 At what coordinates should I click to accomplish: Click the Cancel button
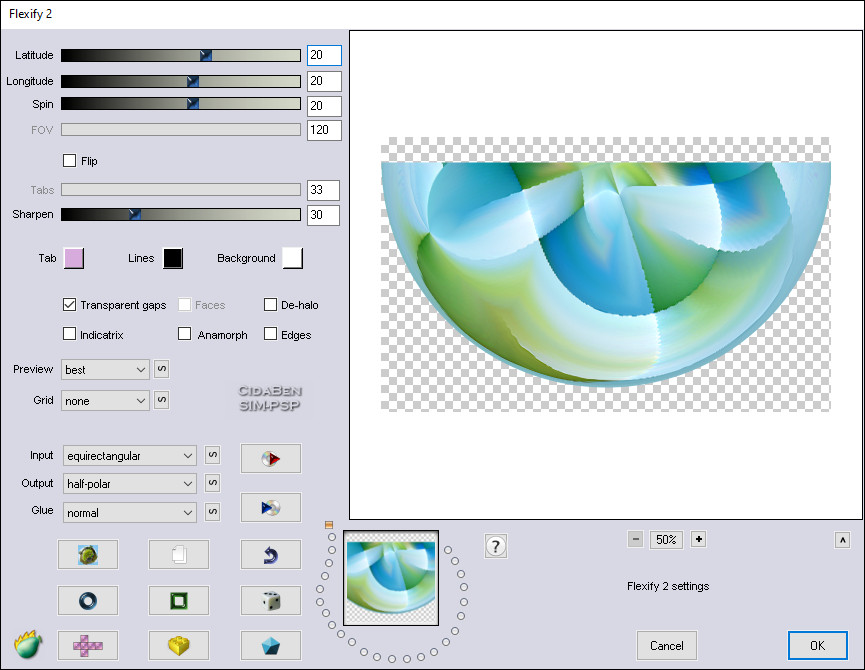click(x=666, y=646)
